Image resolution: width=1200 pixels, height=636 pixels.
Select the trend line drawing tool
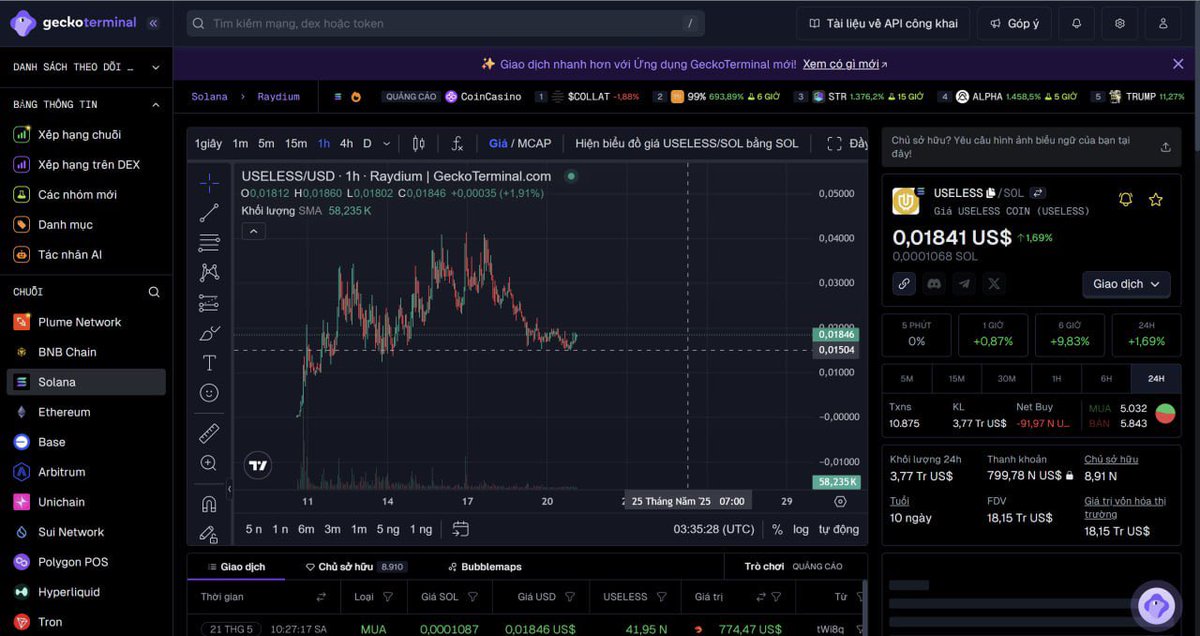(209, 212)
